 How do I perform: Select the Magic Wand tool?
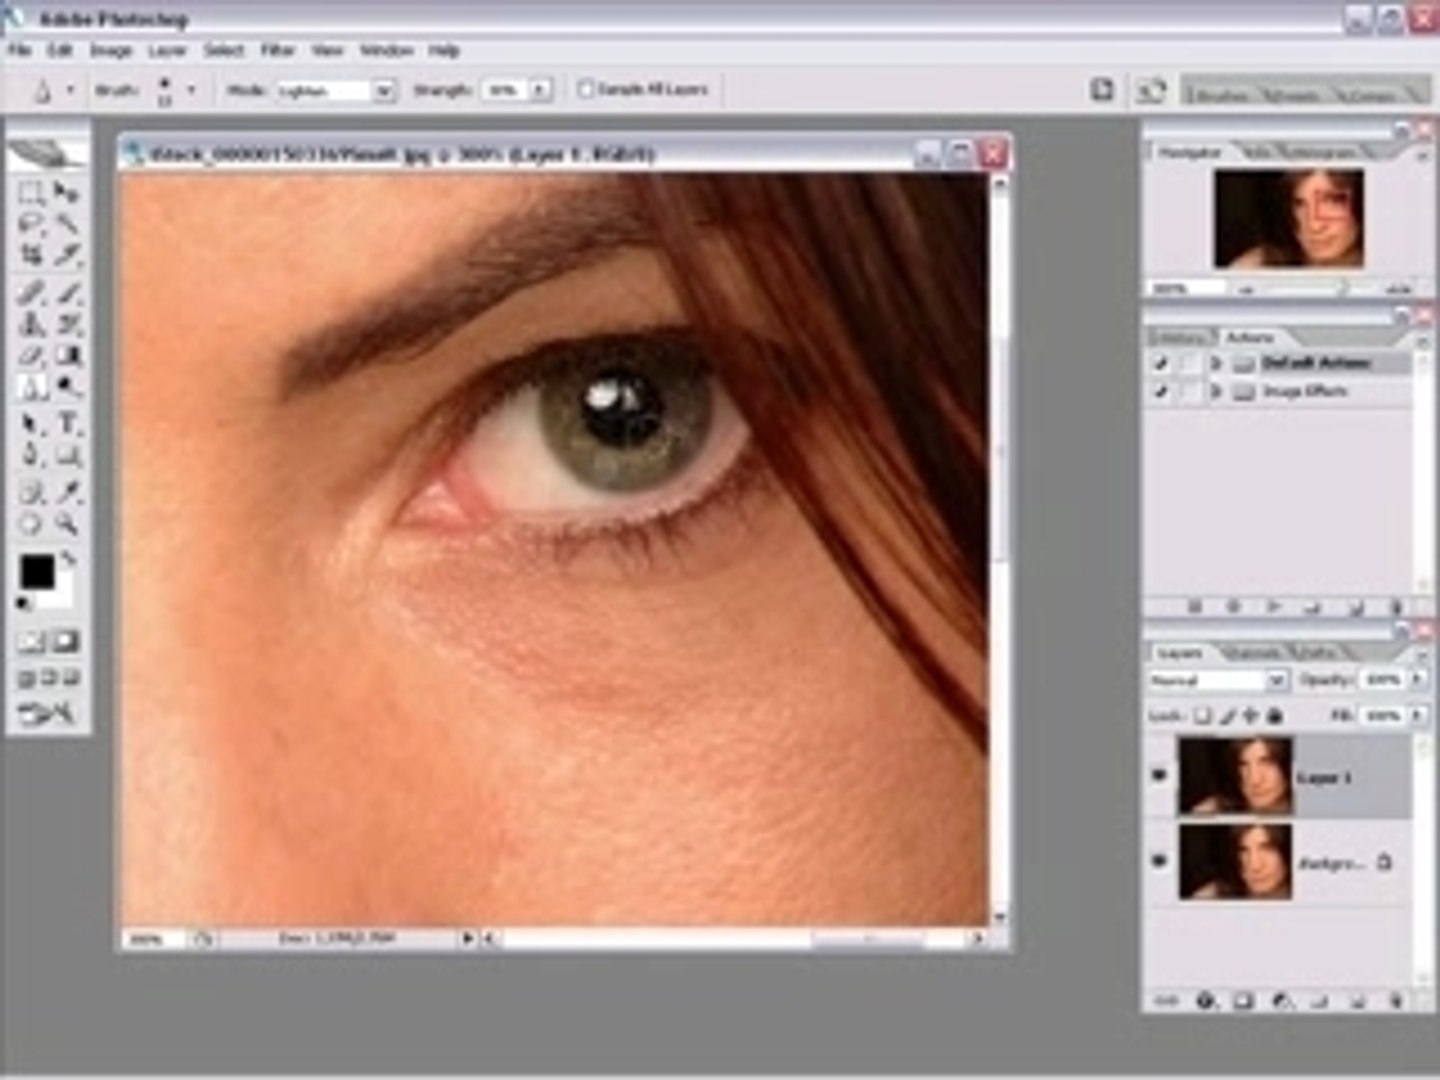pos(67,224)
